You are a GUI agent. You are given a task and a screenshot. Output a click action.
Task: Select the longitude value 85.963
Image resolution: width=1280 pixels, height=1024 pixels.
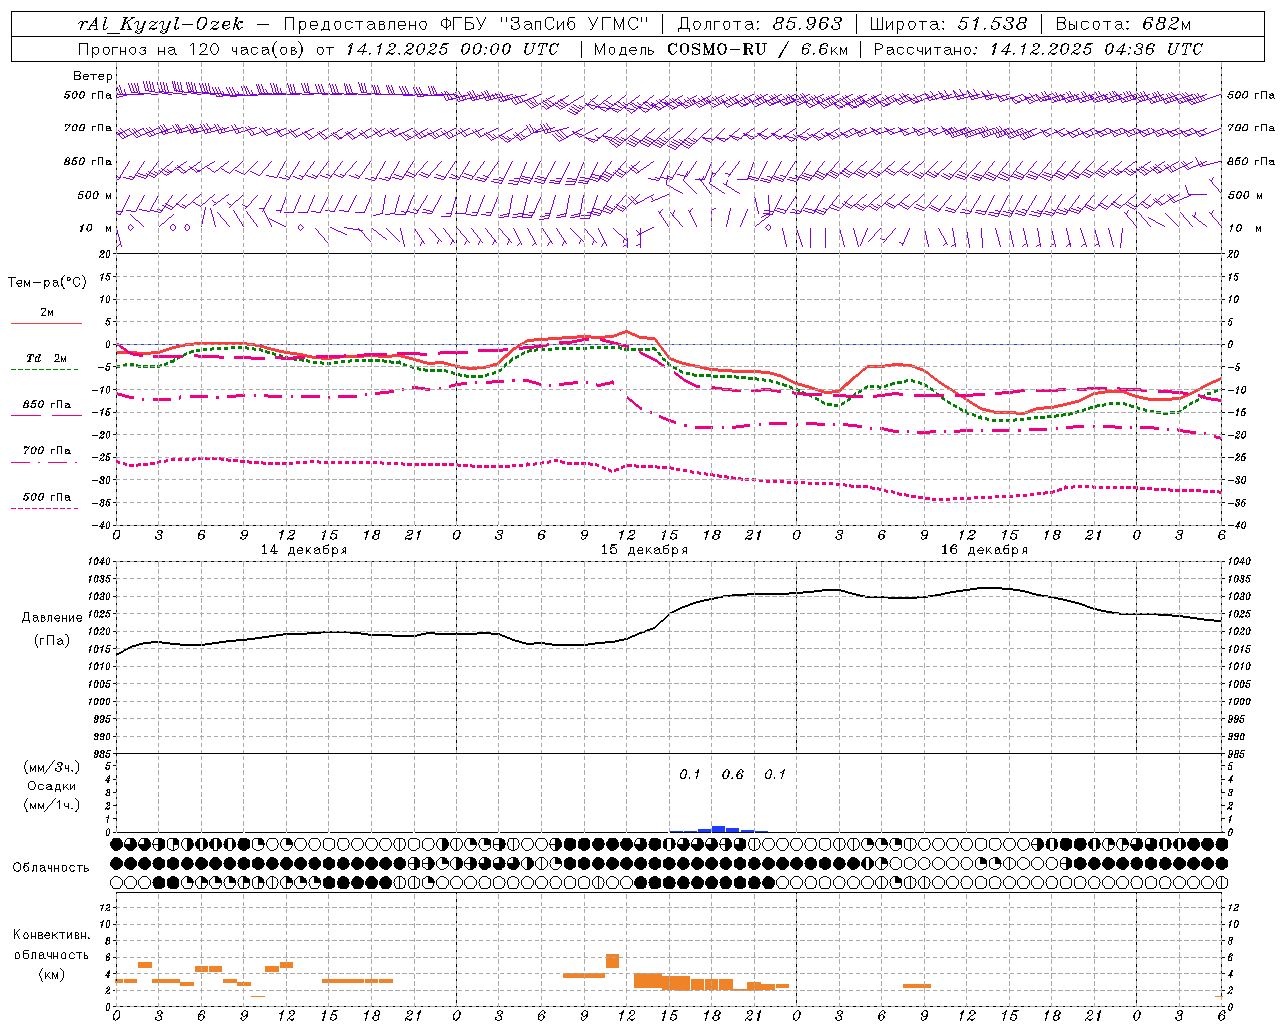coord(808,24)
